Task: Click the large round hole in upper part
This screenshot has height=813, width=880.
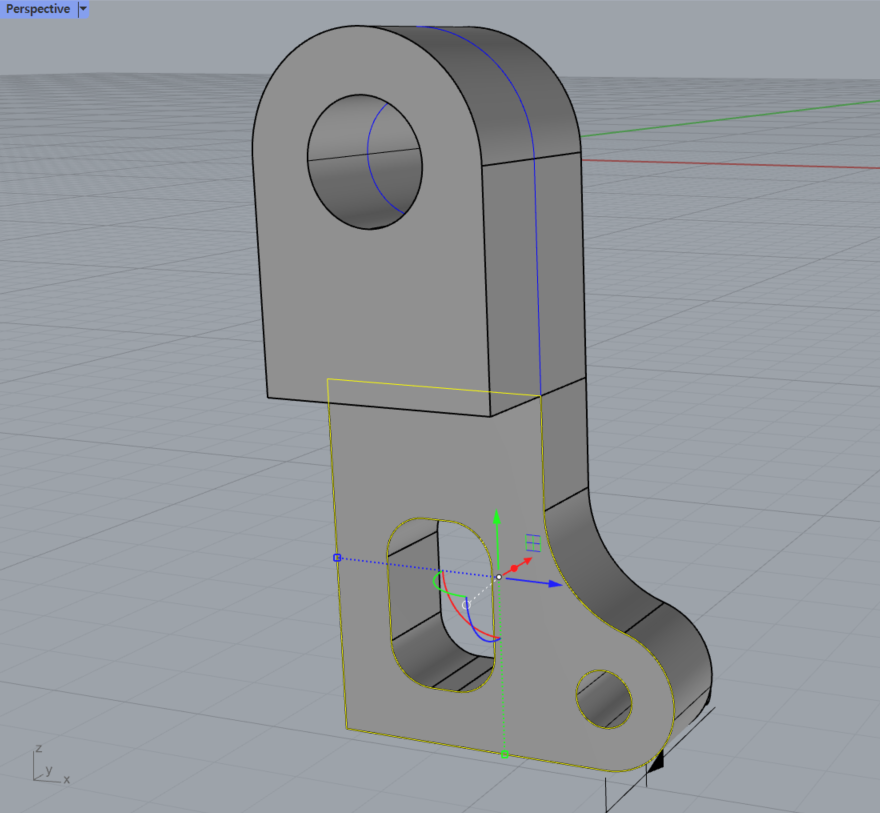Action: 365,162
